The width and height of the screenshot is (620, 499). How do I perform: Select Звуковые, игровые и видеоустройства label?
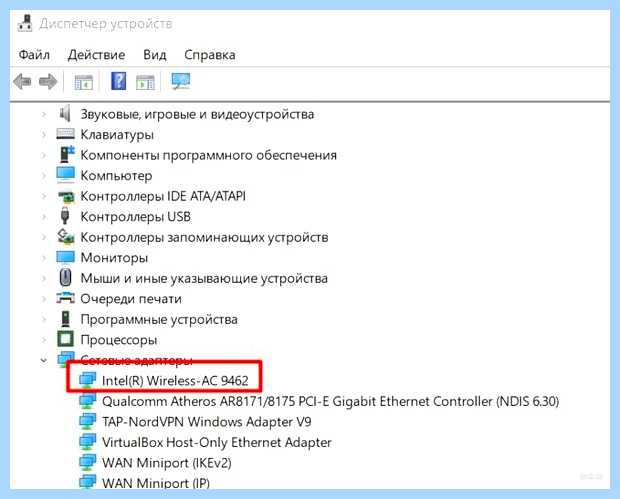[x=197, y=114]
